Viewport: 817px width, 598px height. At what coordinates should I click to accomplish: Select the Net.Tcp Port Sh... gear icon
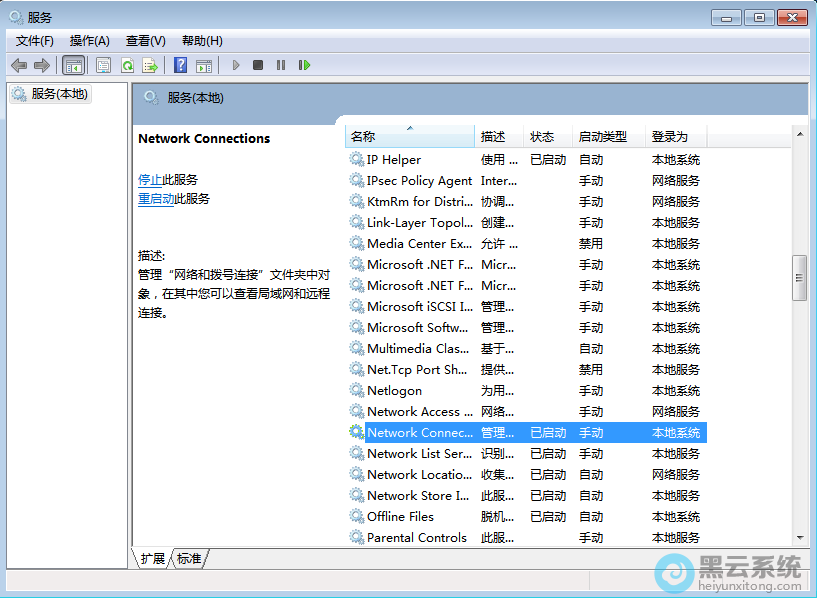coord(356,369)
